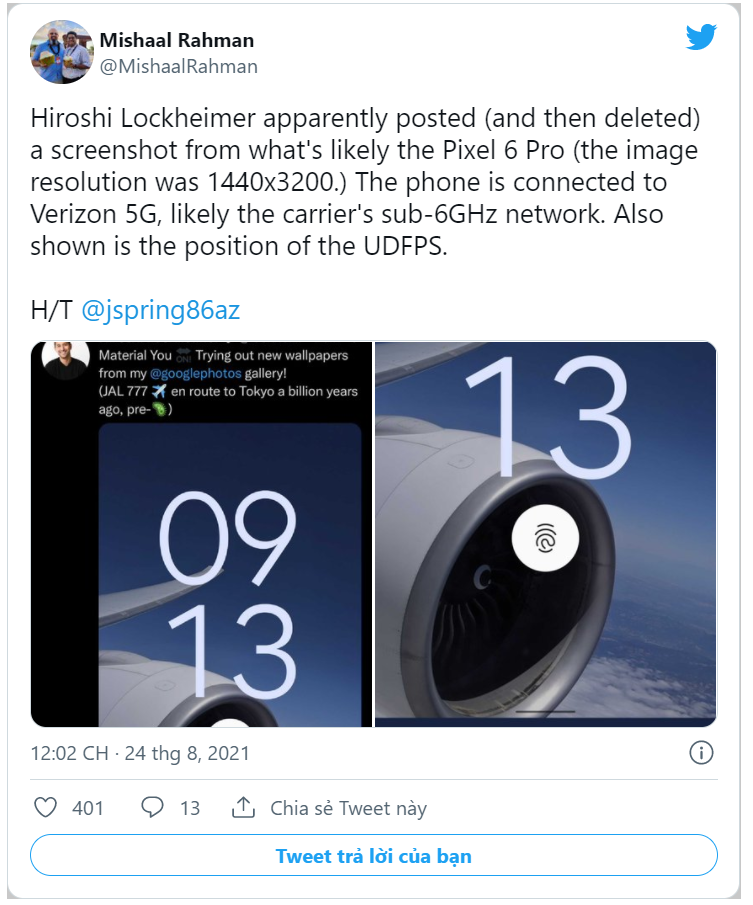Click the share arrow icon

click(245, 807)
